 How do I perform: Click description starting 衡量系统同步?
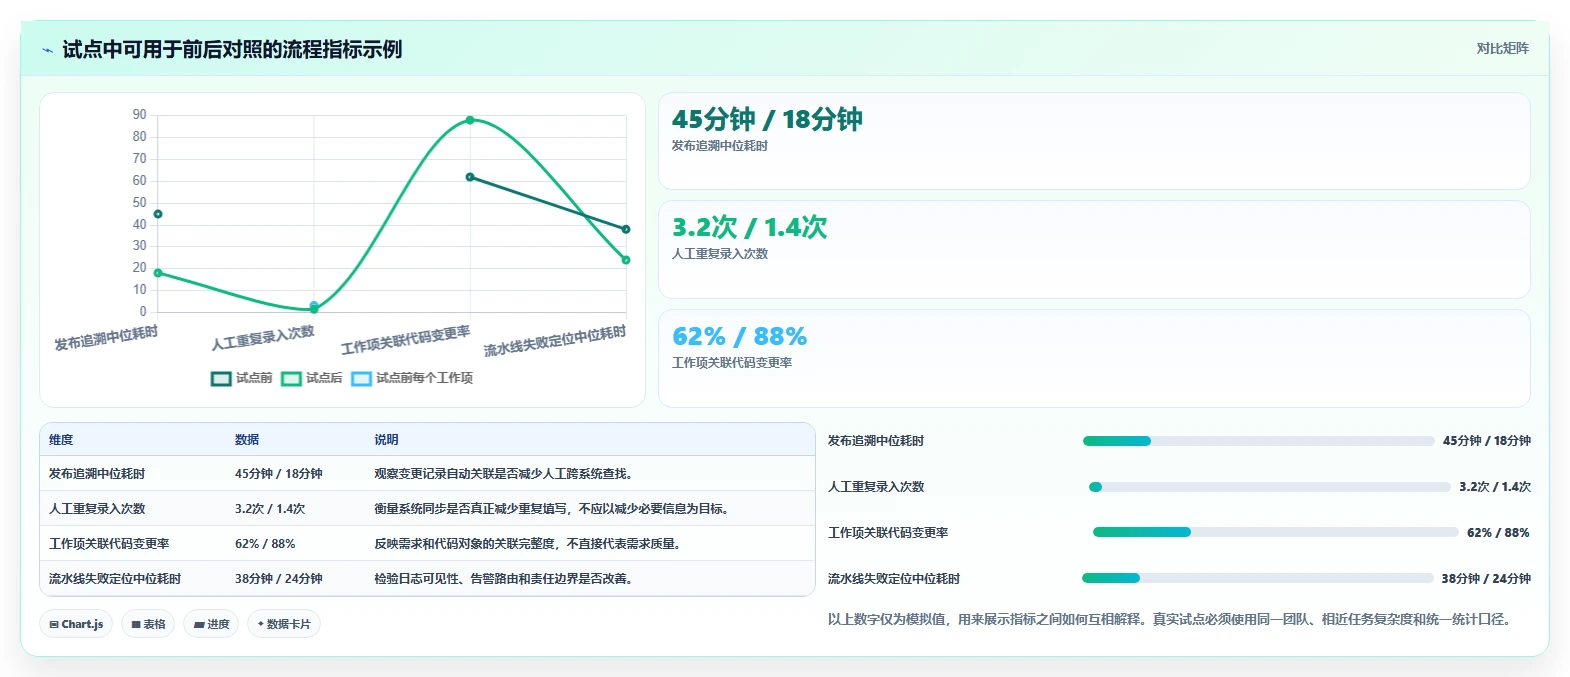click(551, 509)
